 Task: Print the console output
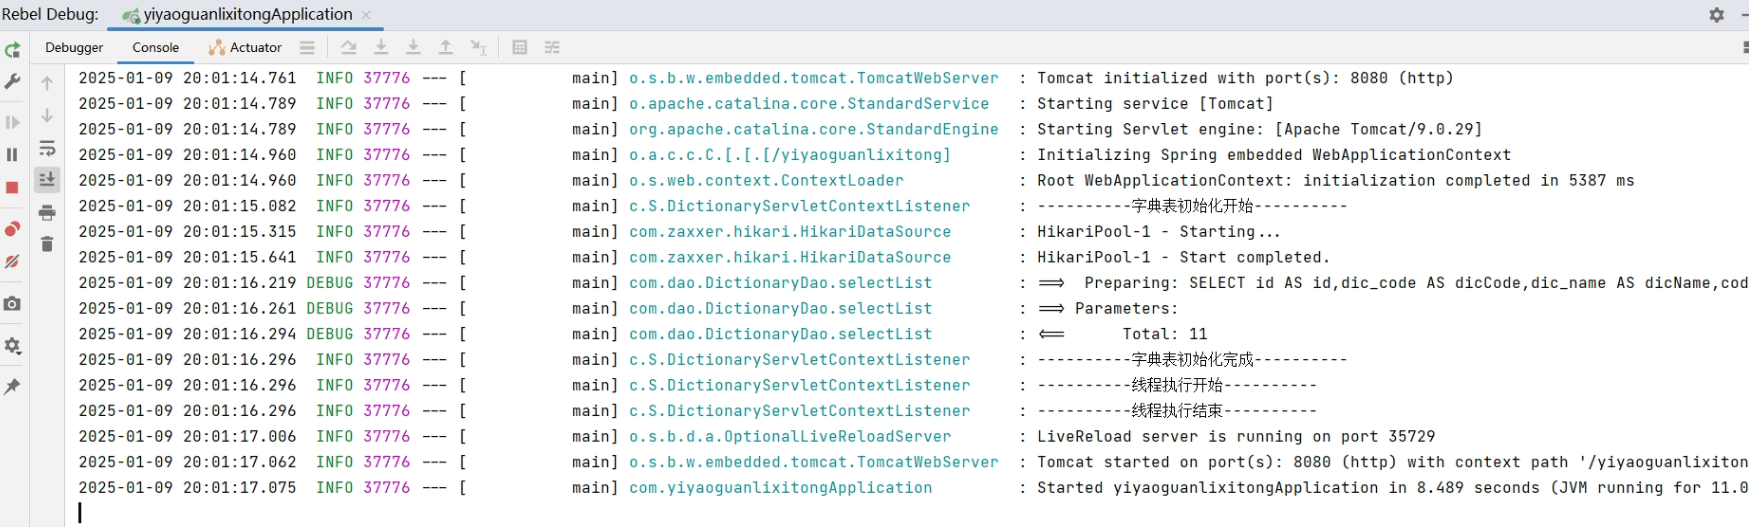coord(47,213)
